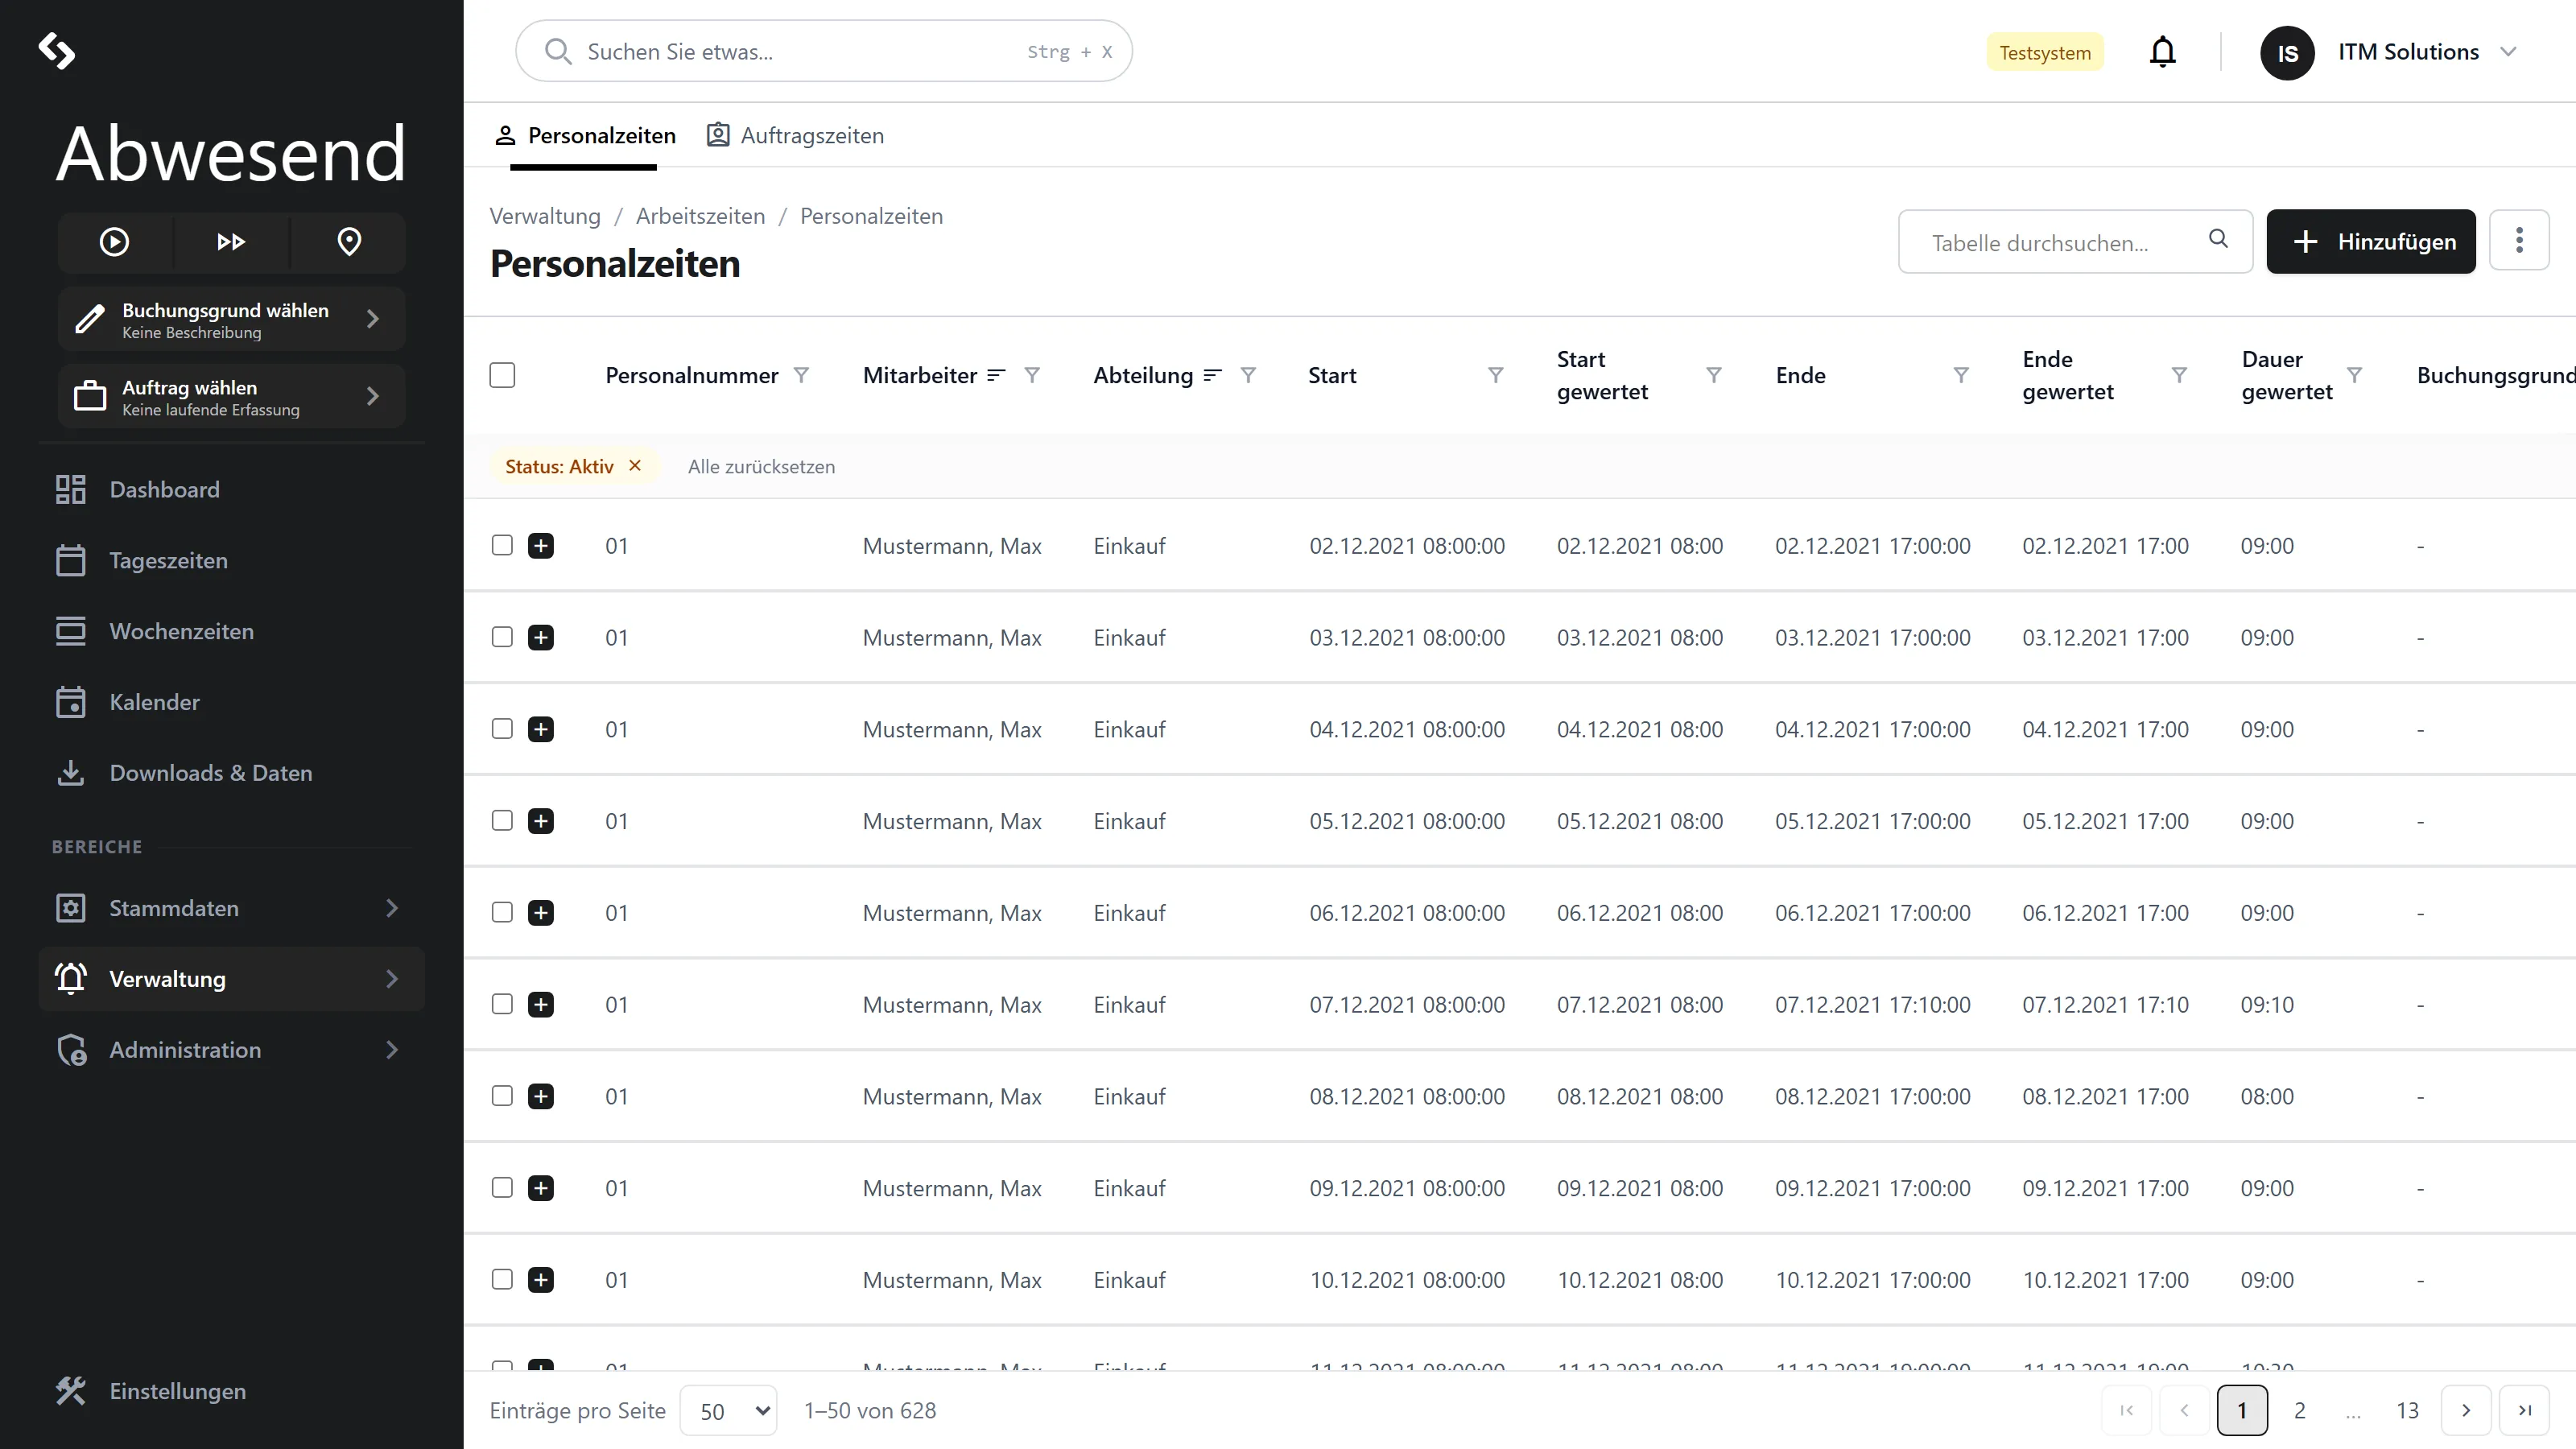2576x1449 pixels.
Task: Click Alle zurücksetzen link
Action: click(x=761, y=467)
